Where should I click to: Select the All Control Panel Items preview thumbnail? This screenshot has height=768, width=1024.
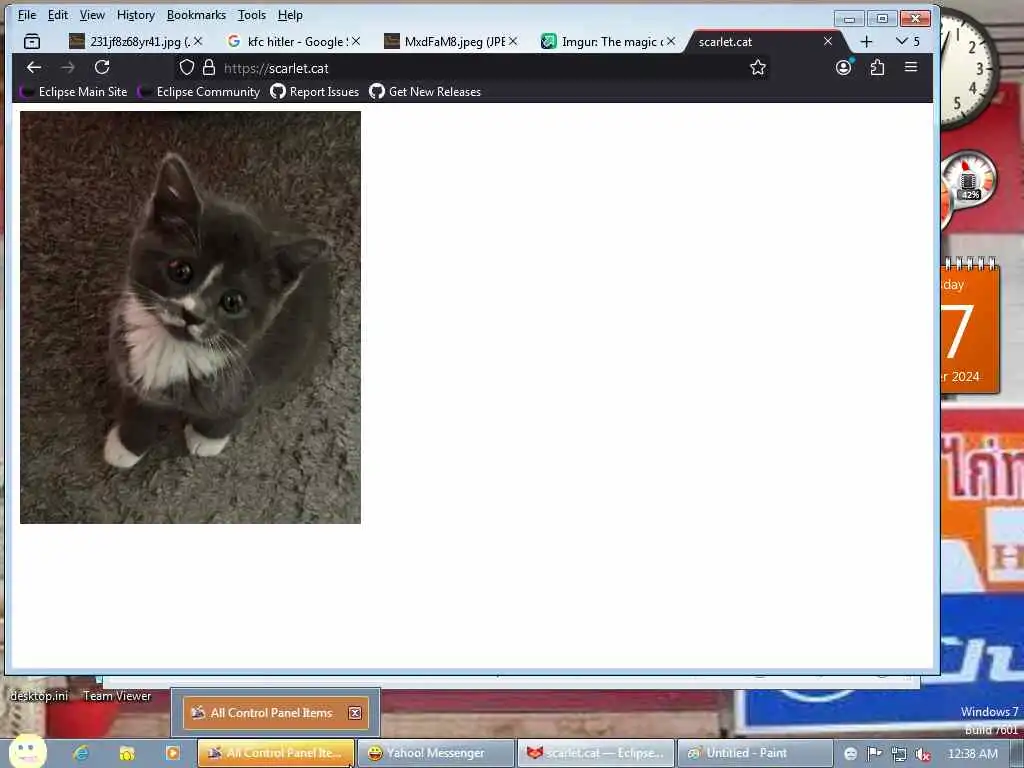tap(276, 713)
